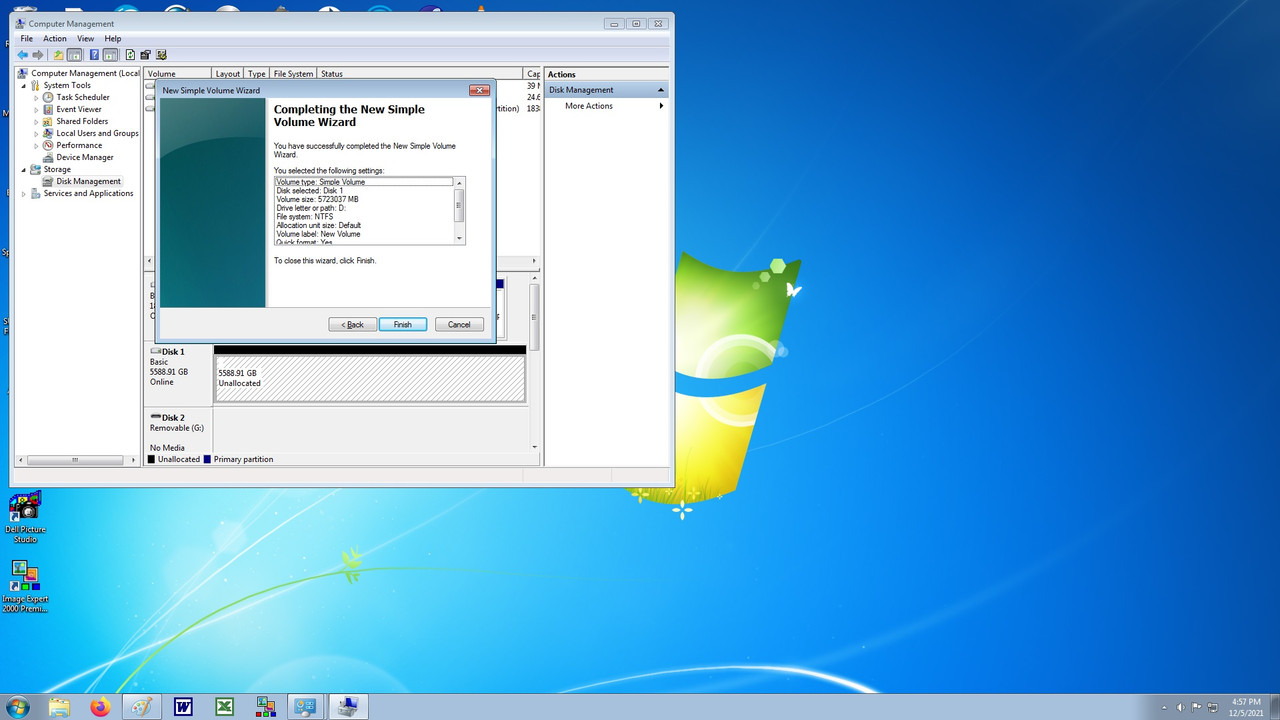Click the Refresh toolbar icon
Screen dimensions: 1280x720
130,55
